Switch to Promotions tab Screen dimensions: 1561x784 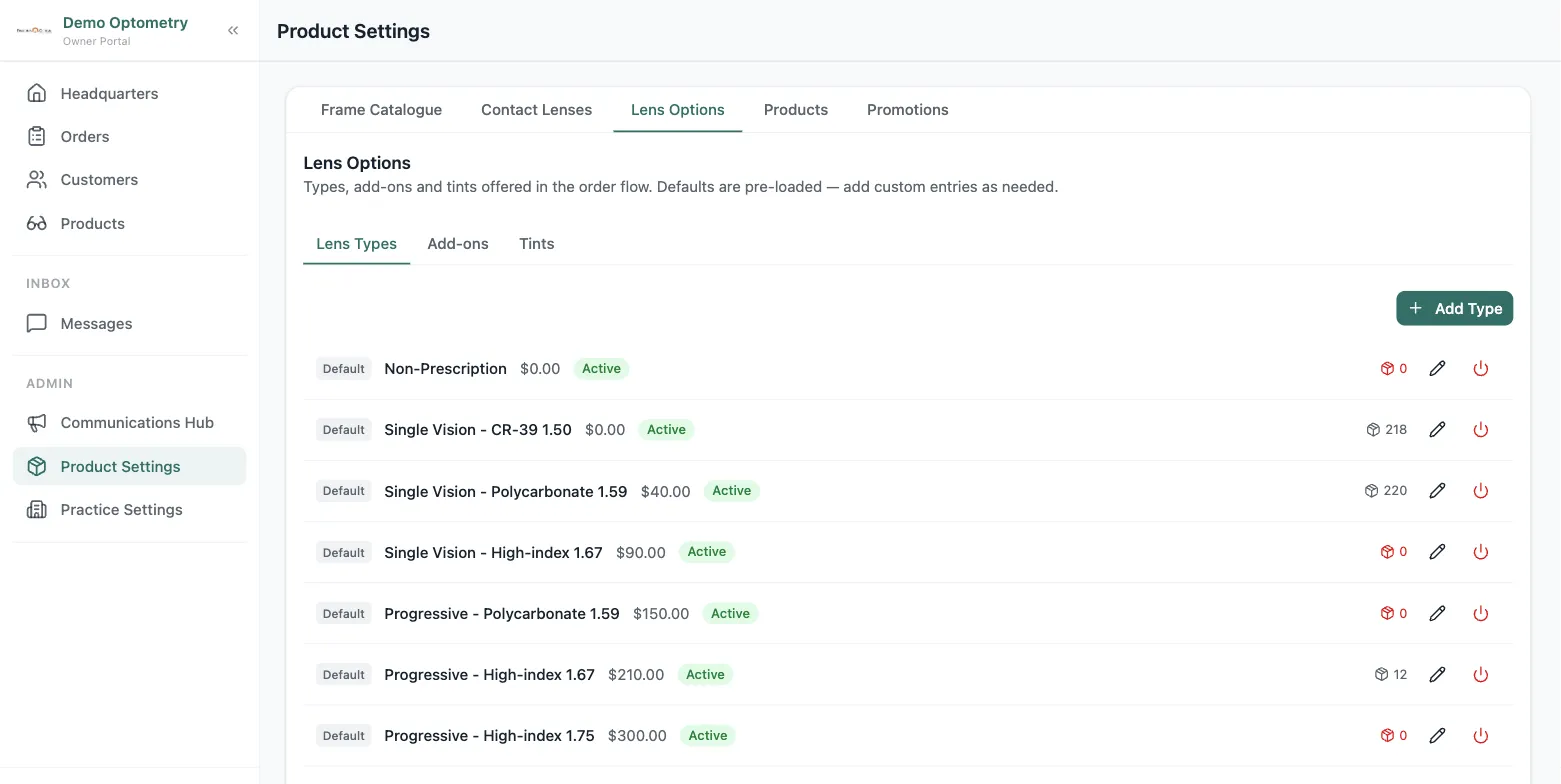[908, 110]
